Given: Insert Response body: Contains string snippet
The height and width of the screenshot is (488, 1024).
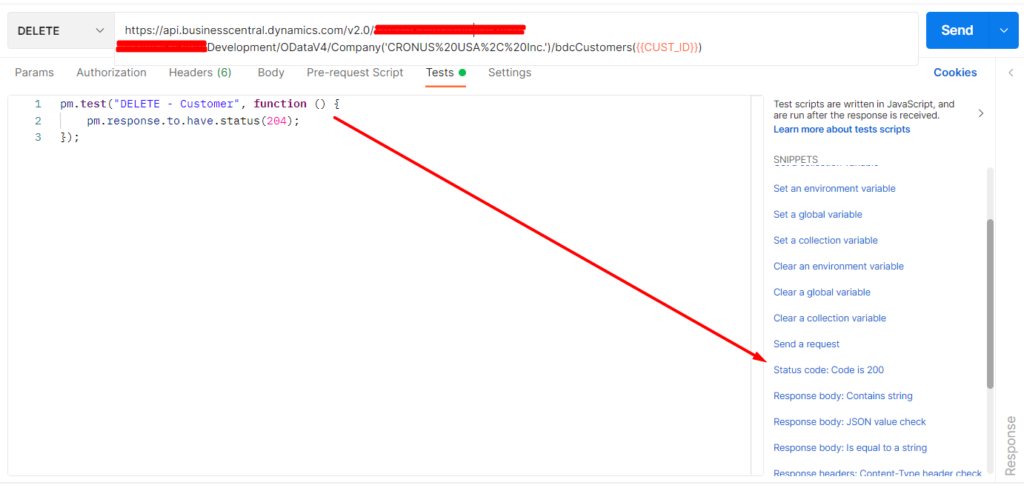Looking at the screenshot, I should pos(843,396).
